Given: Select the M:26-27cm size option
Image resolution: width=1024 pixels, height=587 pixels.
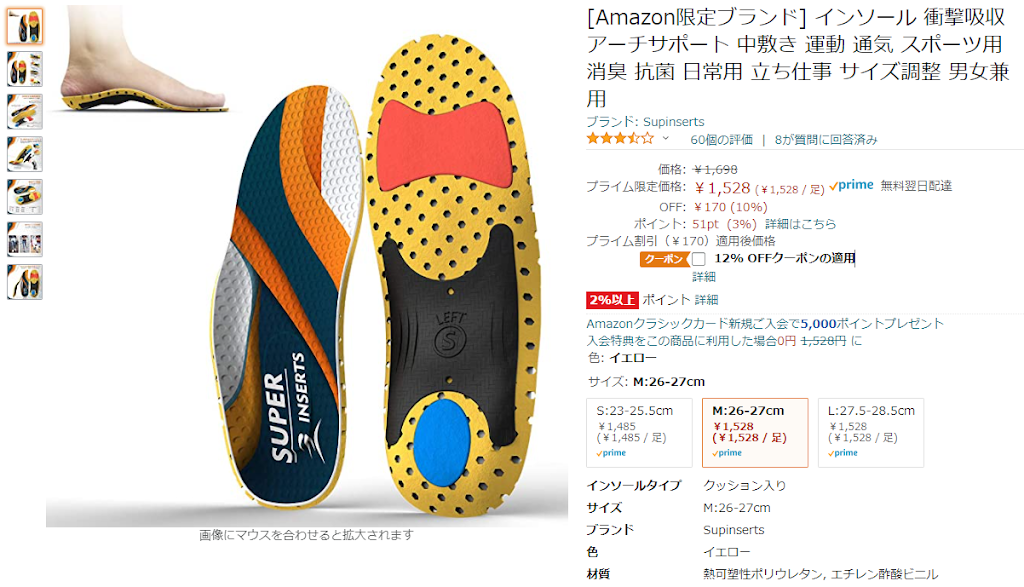Looking at the screenshot, I should click(755, 433).
